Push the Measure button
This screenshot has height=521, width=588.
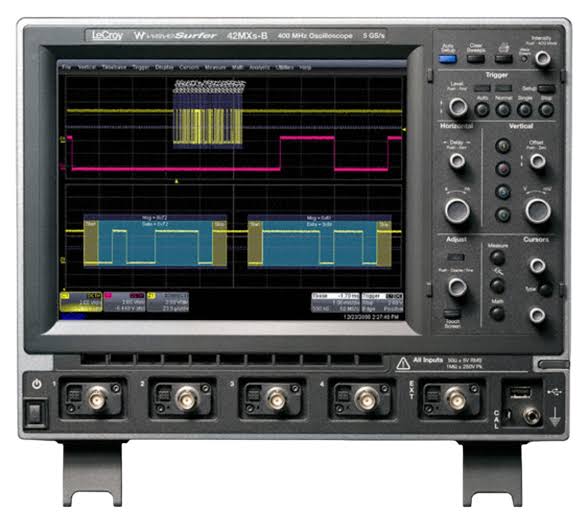pyautogui.click(x=497, y=258)
